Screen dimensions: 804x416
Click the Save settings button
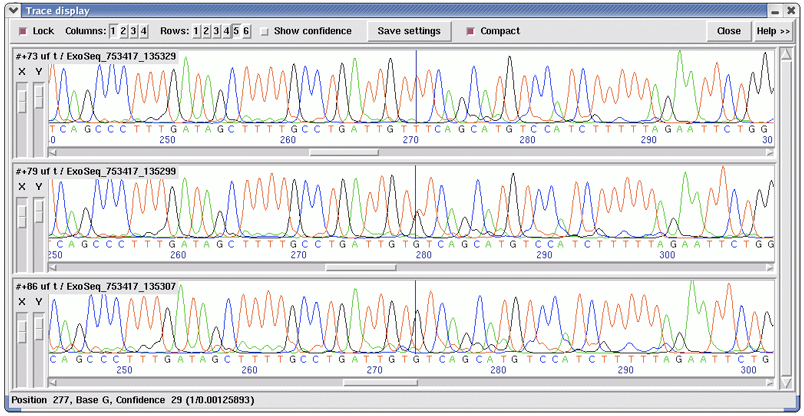point(408,31)
